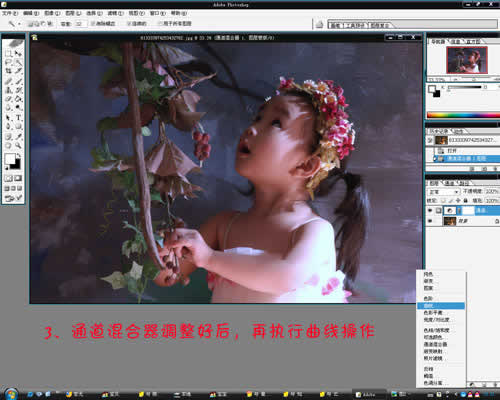Choose 色彩平衡 in the adjustment popup

click(x=441, y=313)
